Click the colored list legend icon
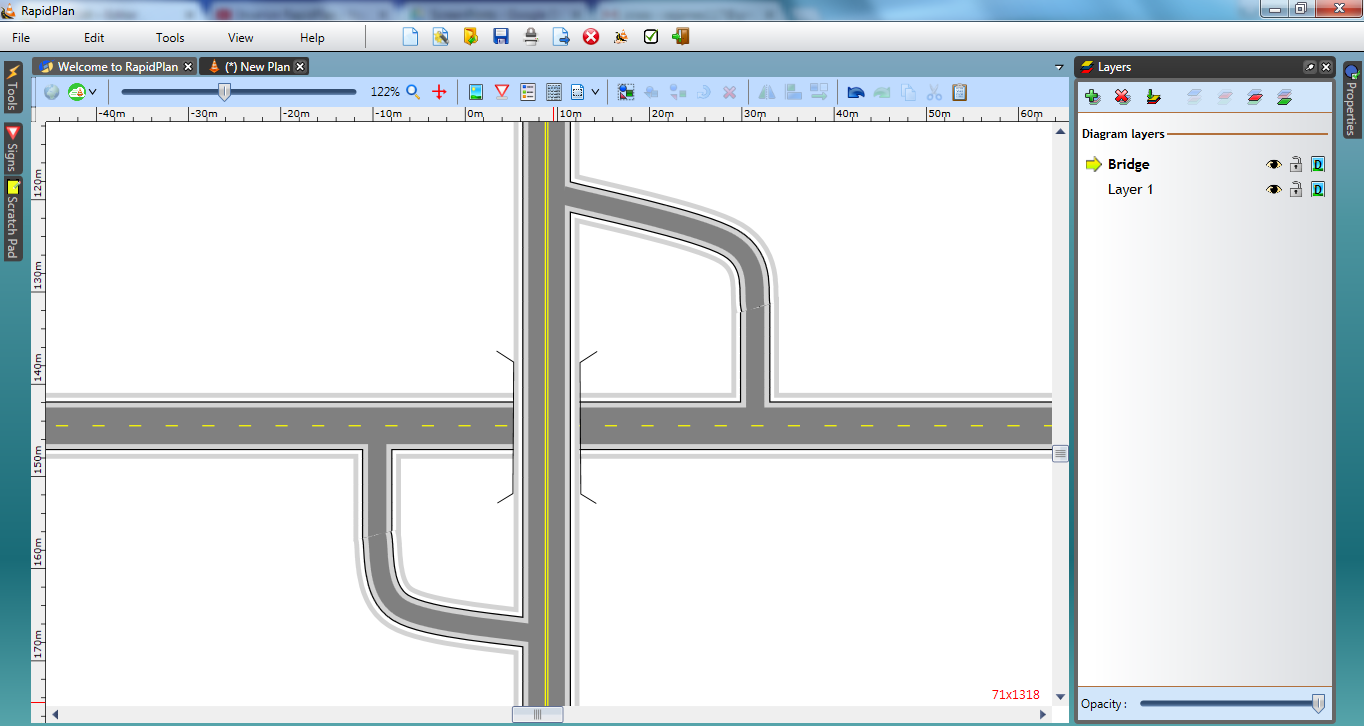 coord(528,92)
